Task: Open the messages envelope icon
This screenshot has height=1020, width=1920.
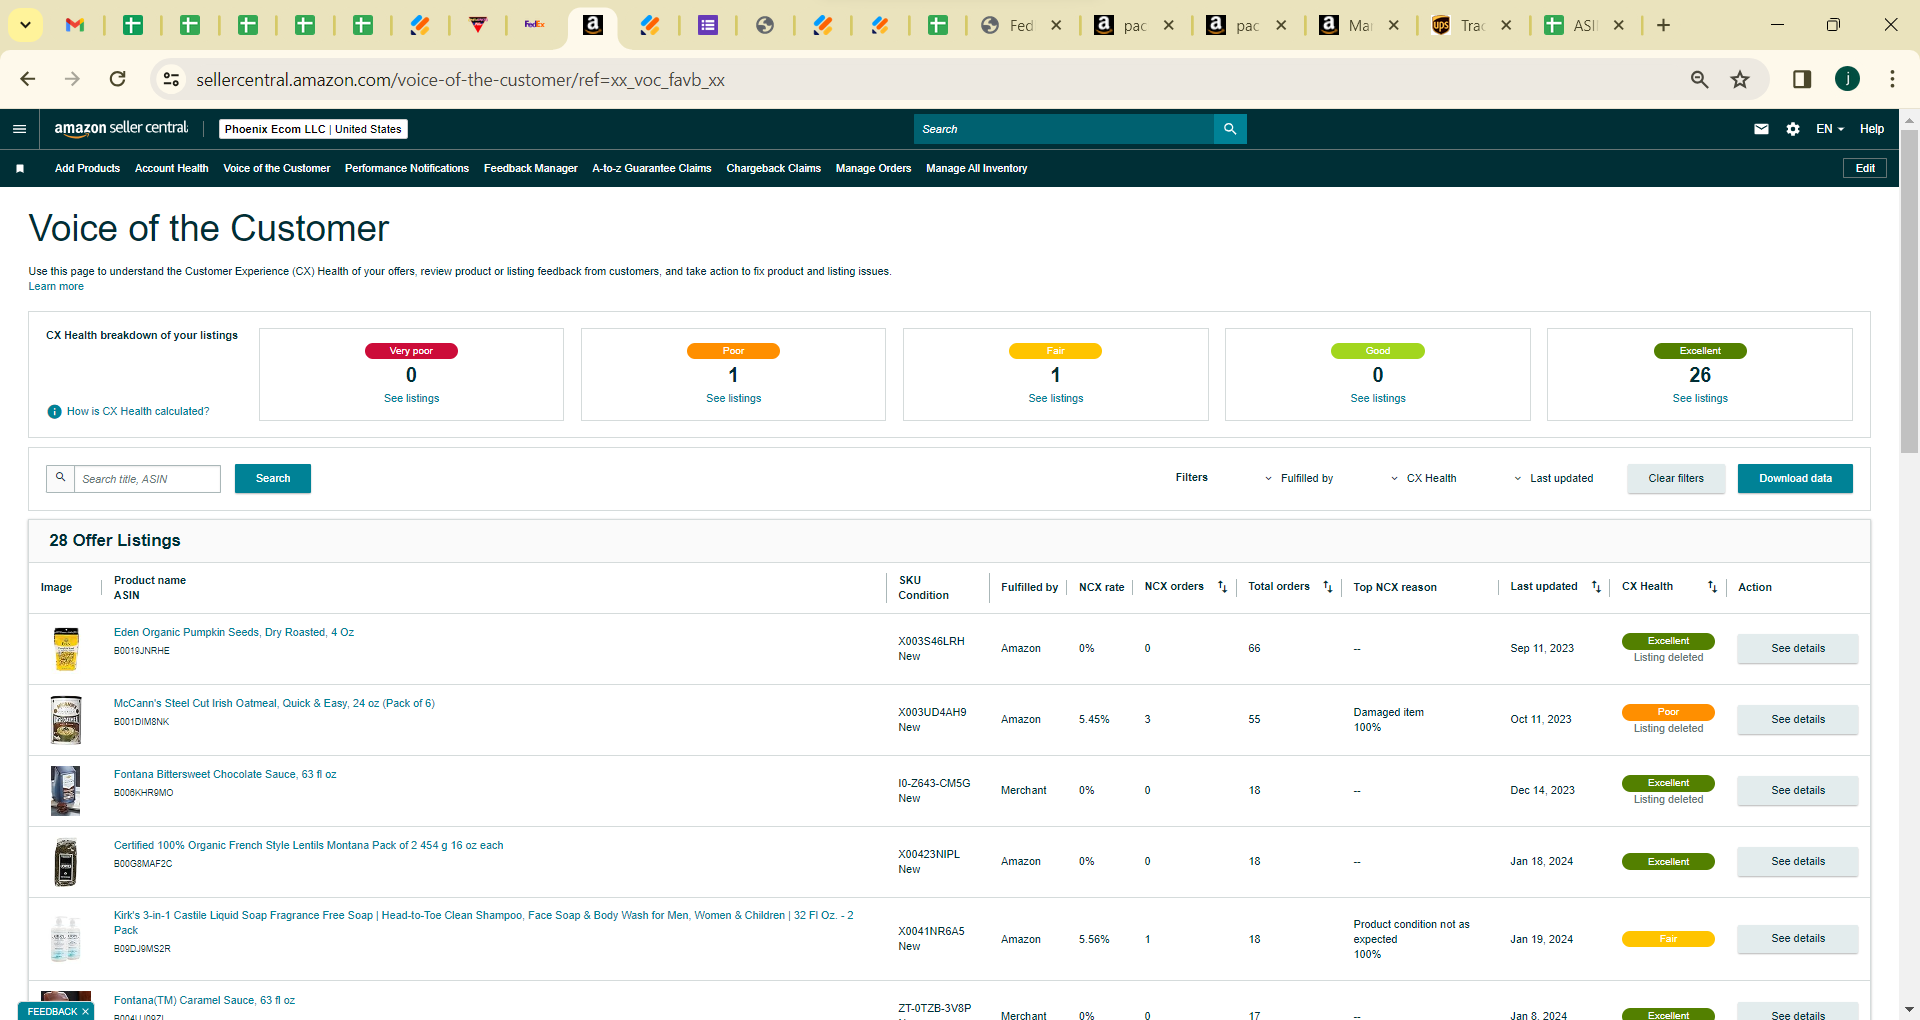Action: click(x=1761, y=129)
